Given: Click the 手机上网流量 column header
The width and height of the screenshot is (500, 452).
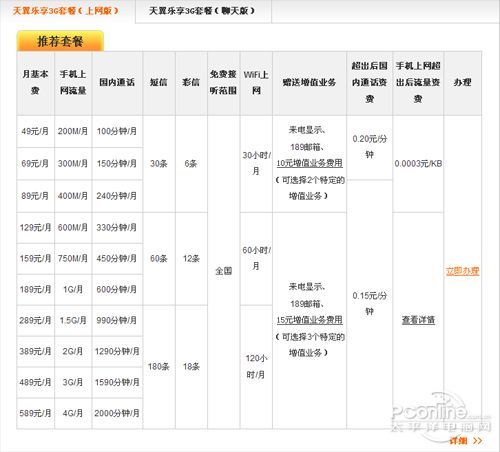Looking at the screenshot, I should pos(73,82).
